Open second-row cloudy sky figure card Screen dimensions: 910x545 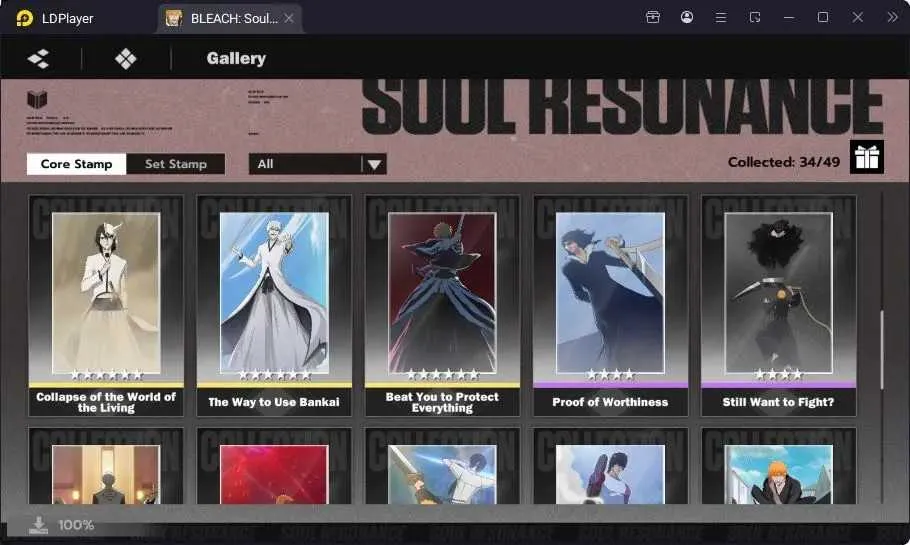click(x=611, y=466)
